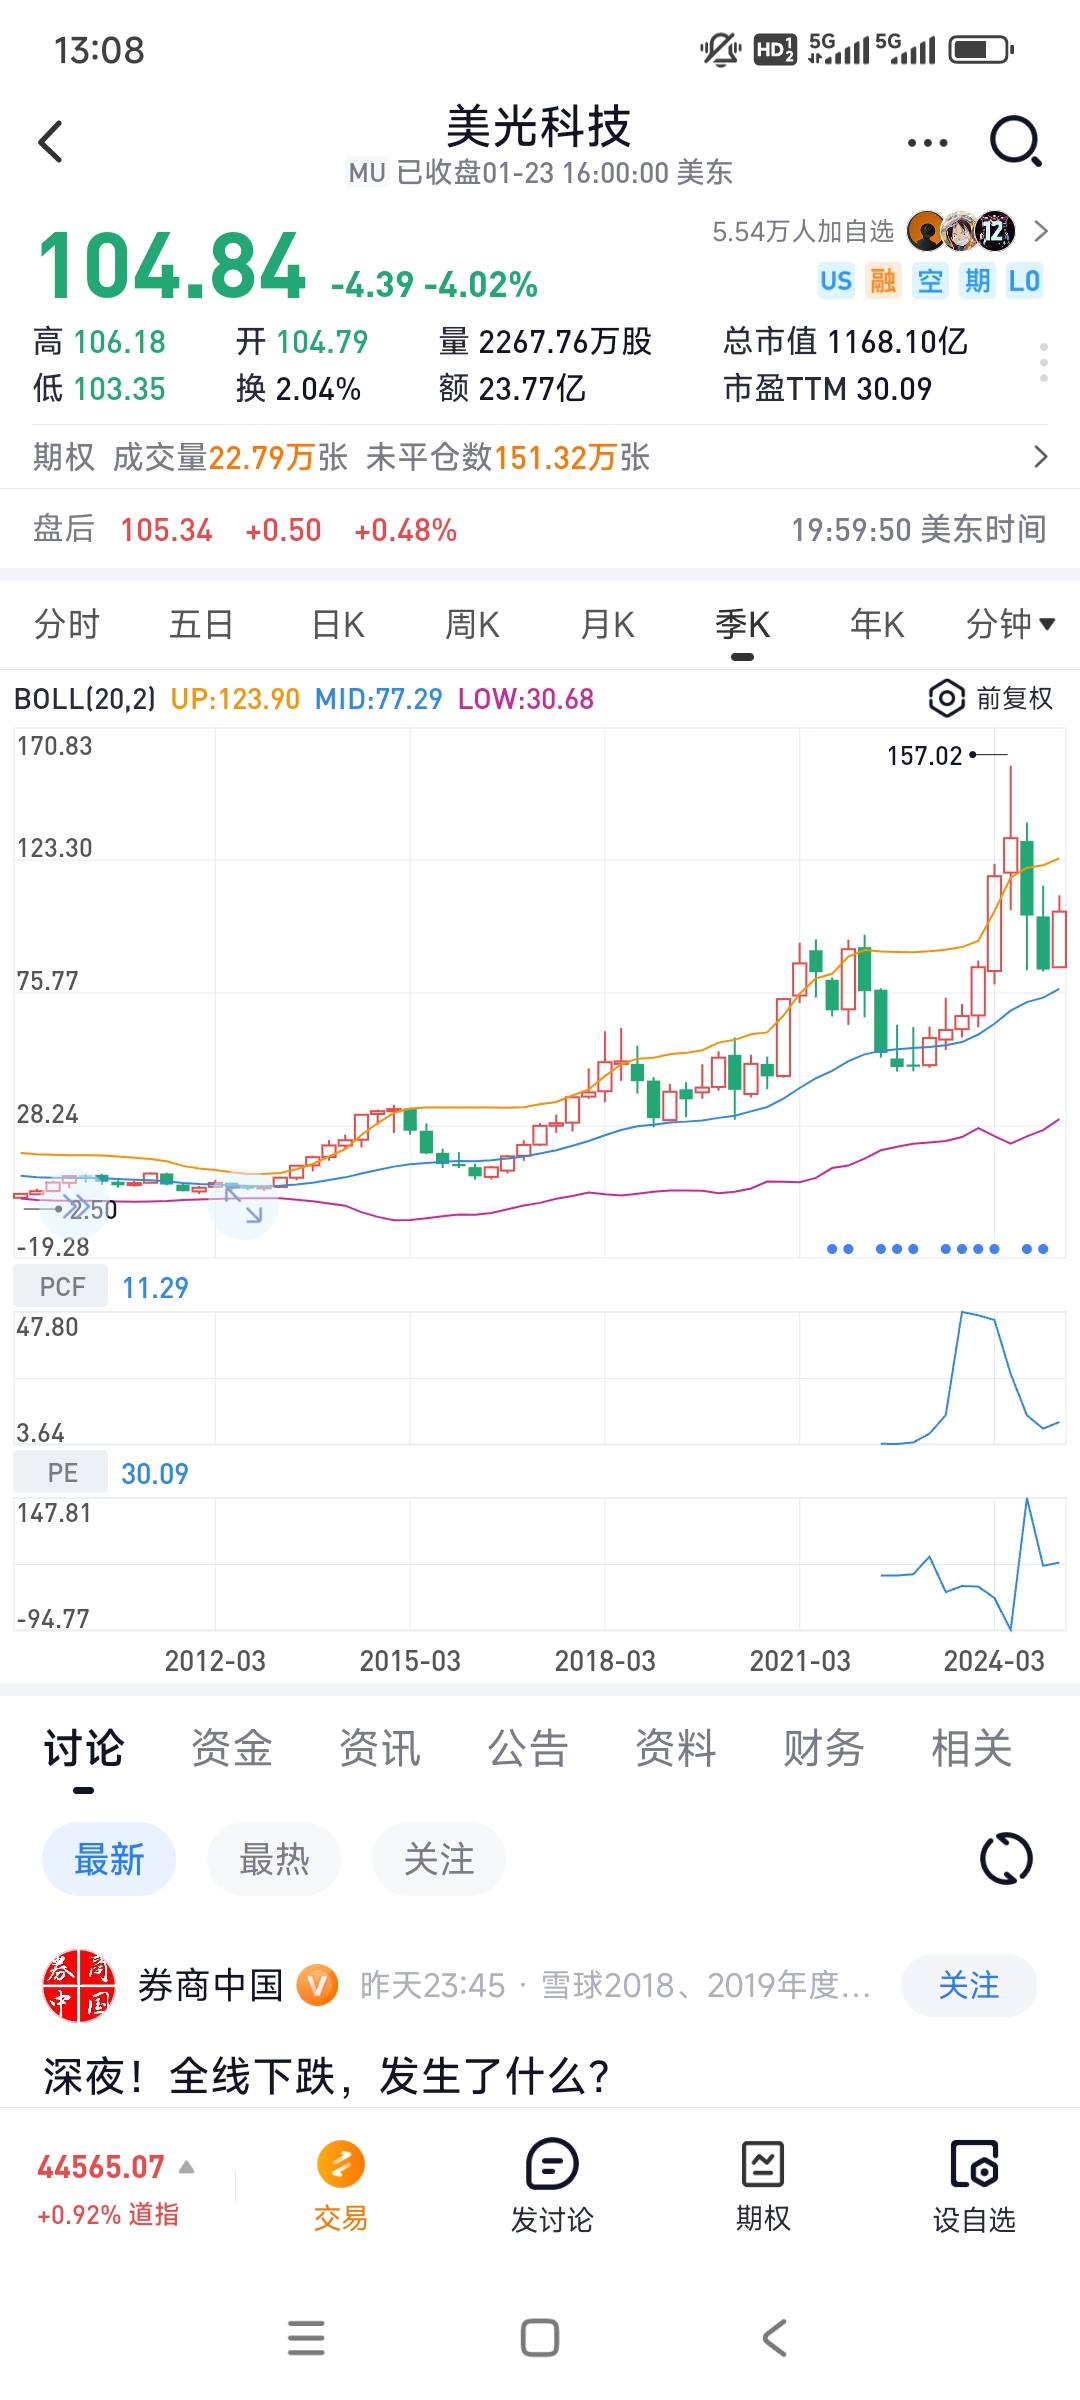
Task: Open the 资料 section tab
Action: tap(676, 1749)
